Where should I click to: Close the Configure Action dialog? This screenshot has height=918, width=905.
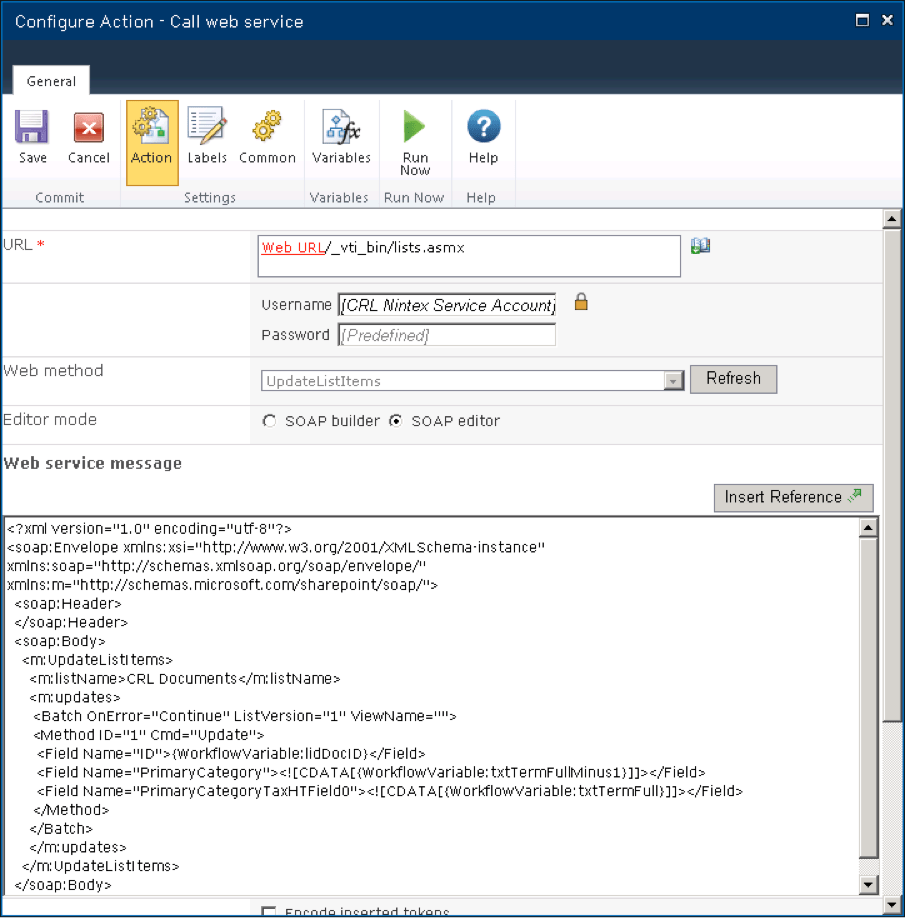point(887,20)
